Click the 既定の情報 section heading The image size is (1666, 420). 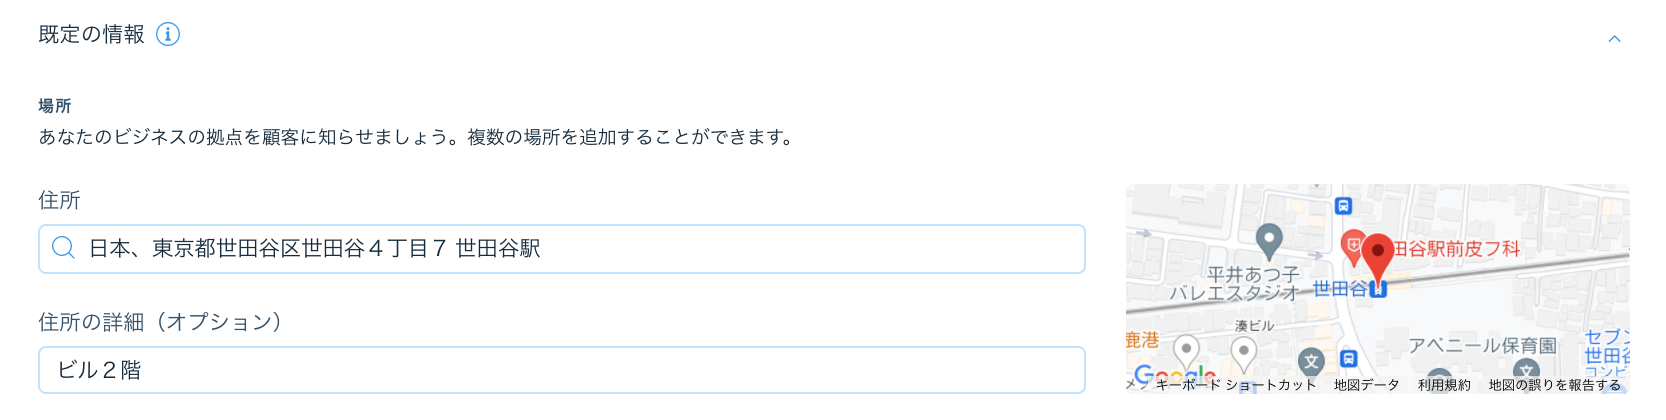click(x=91, y=35)
